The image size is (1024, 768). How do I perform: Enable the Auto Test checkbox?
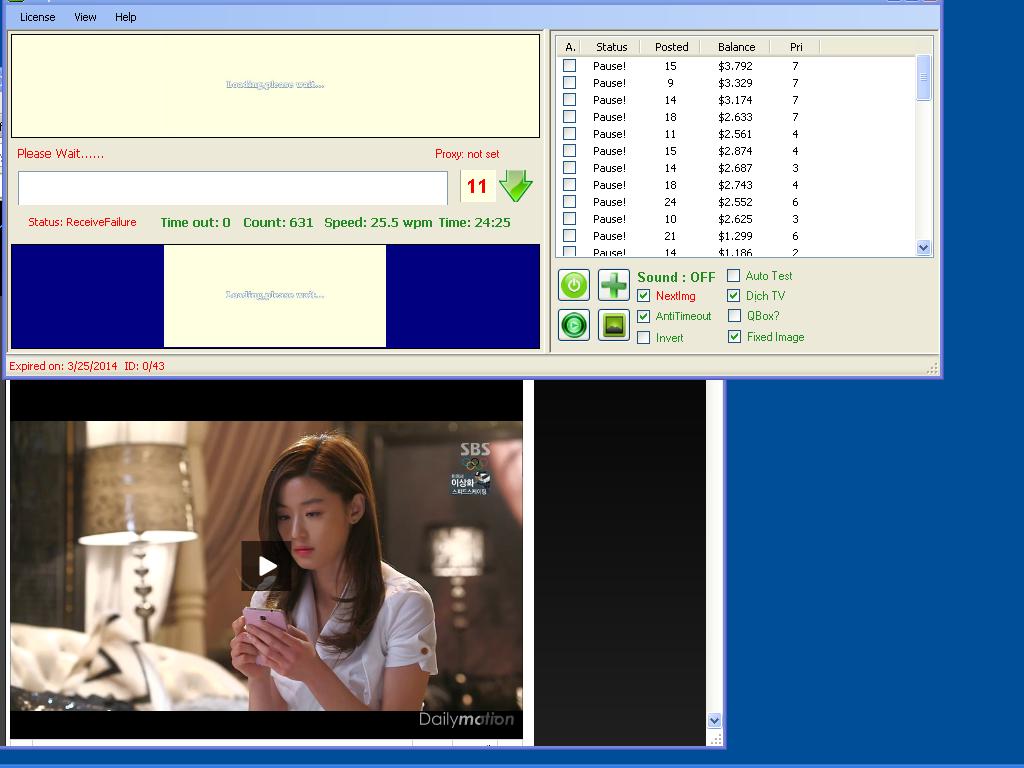(733, 276)
